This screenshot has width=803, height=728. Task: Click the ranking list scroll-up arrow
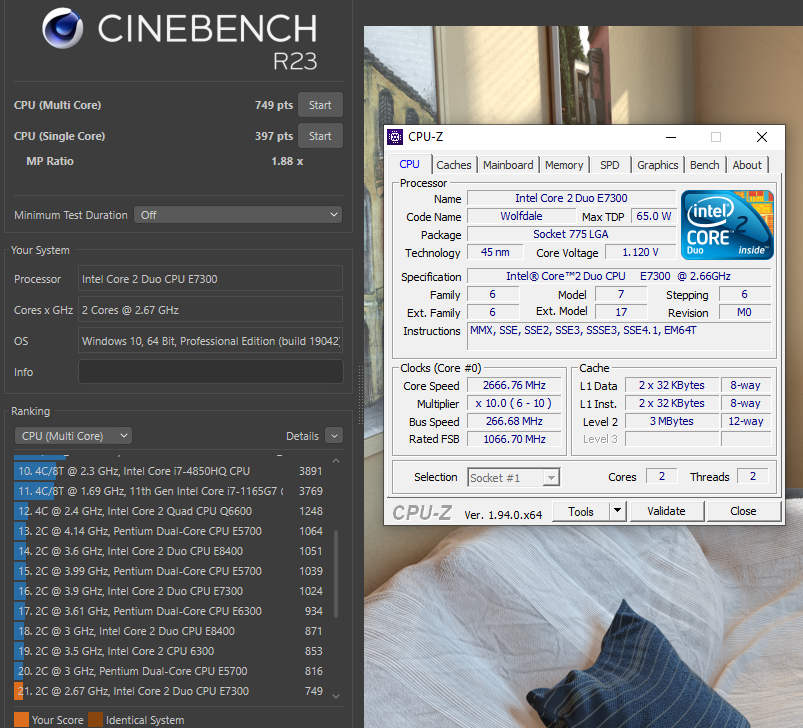pos(336,461)
